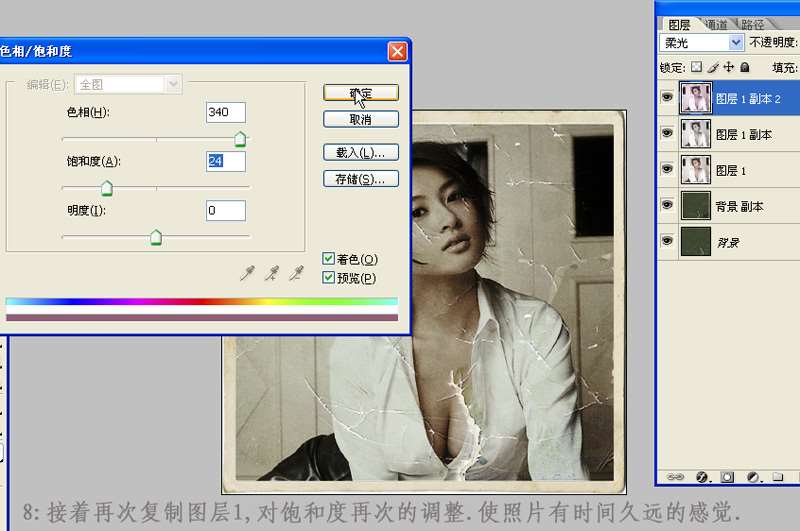Uncheck the 着色 (Colorize) checkbox
800x531 pixels.
coord(329,259)
